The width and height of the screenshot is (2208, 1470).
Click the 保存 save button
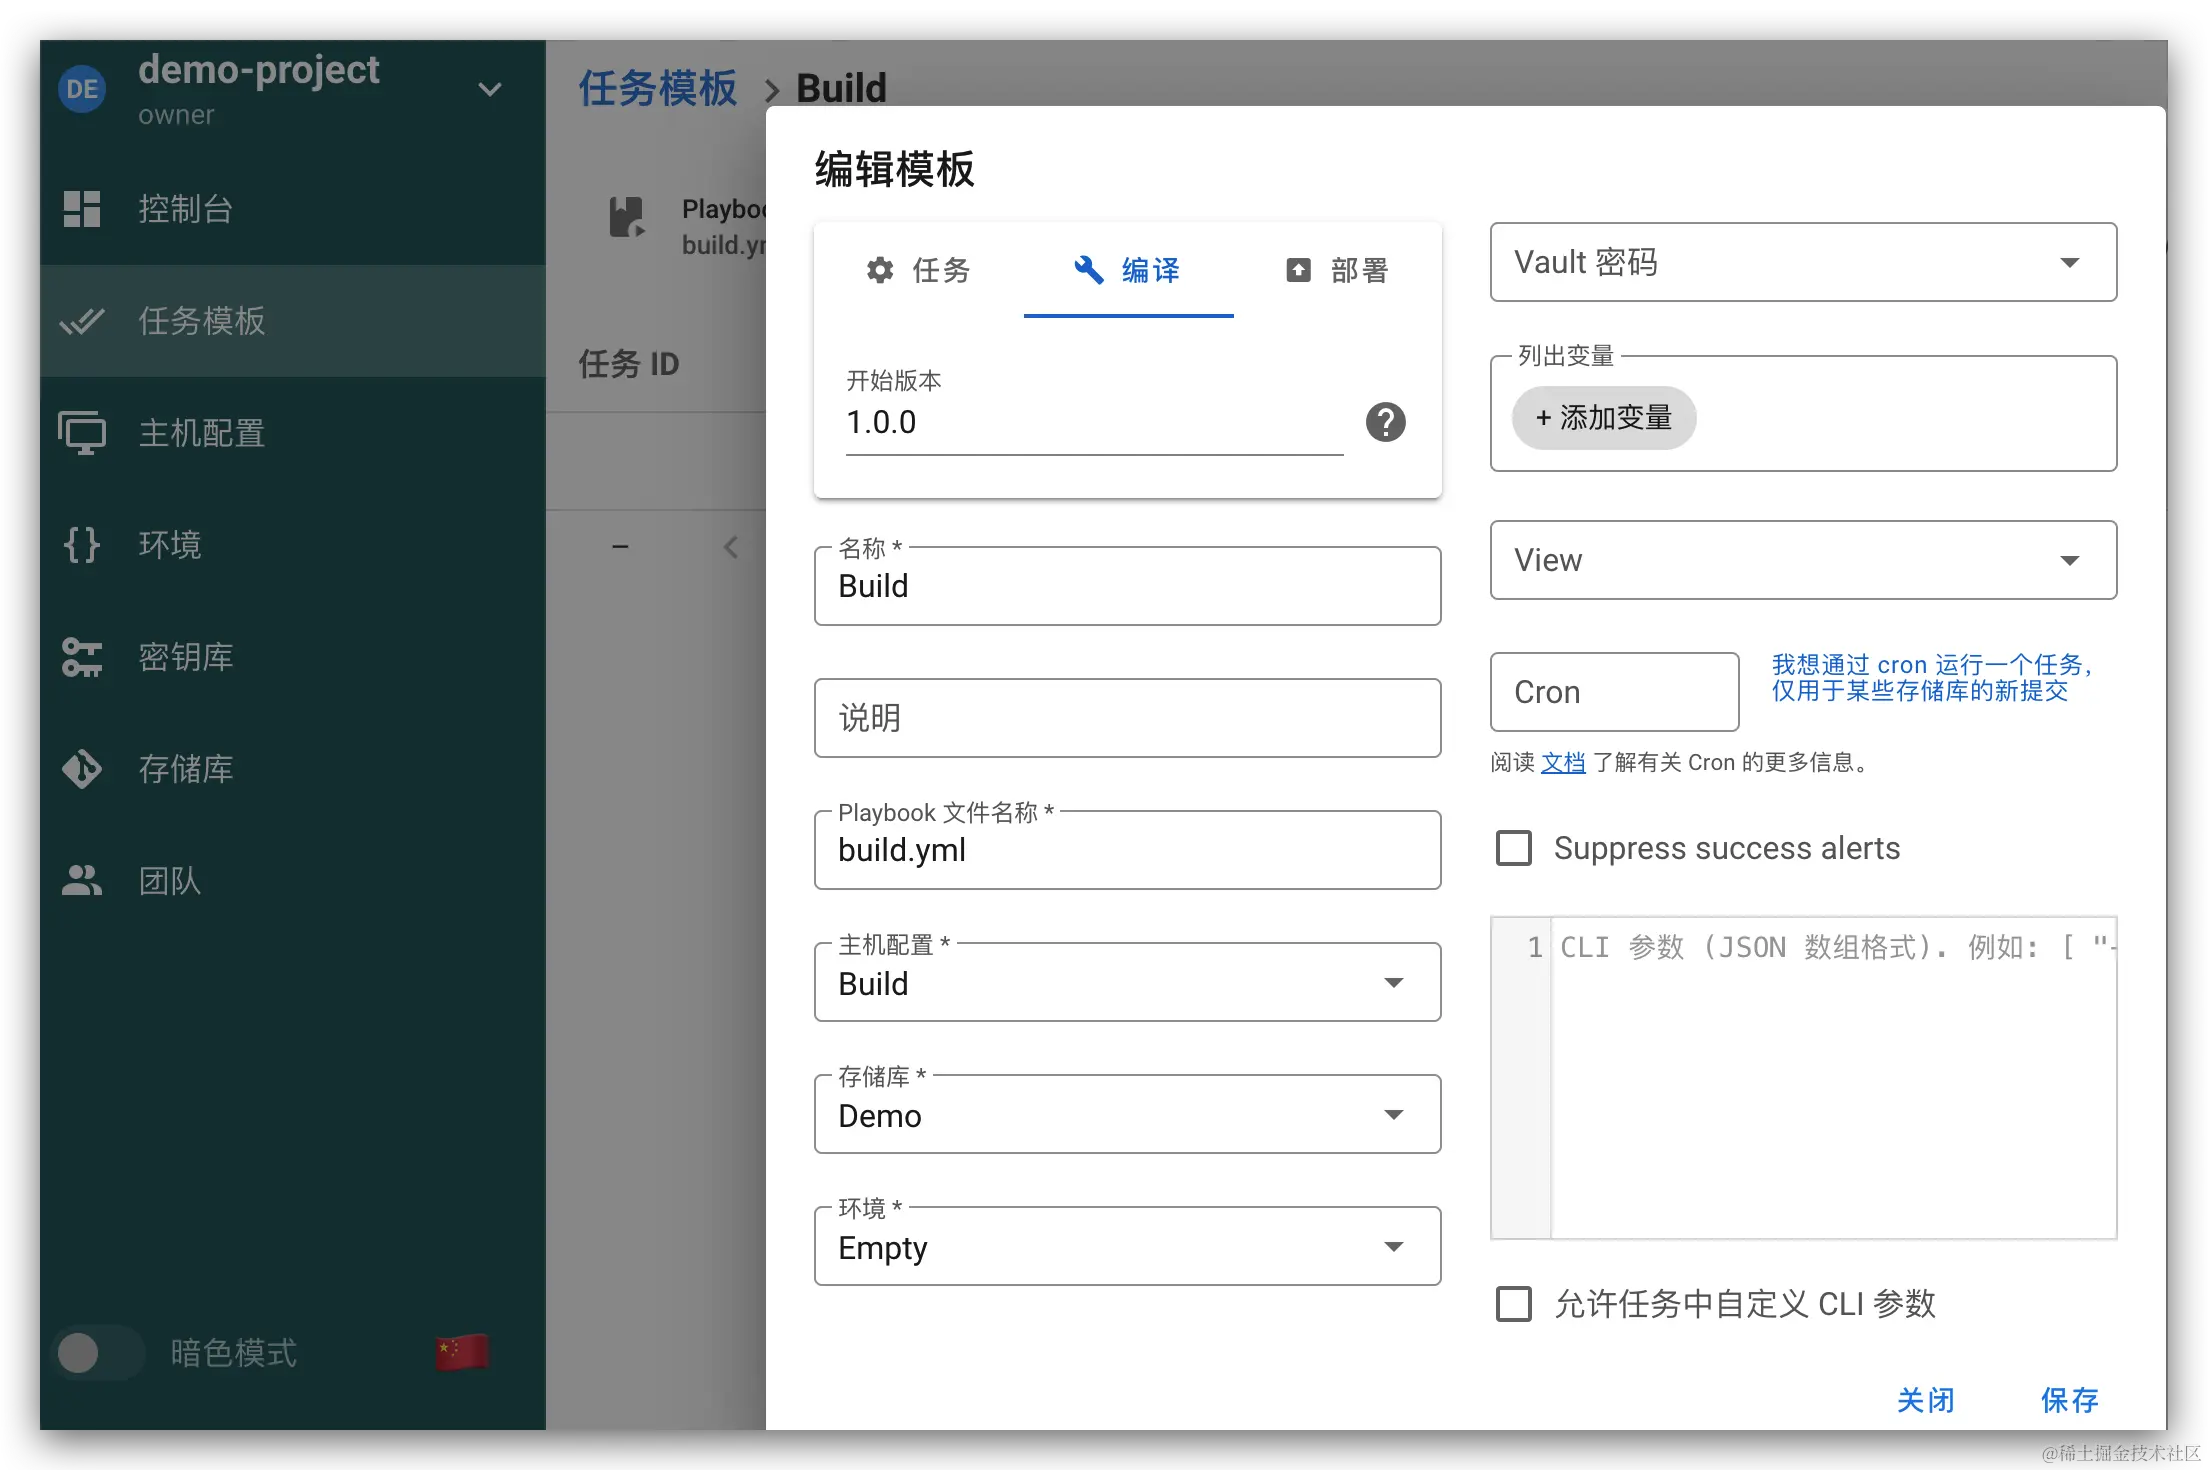2069,1400
